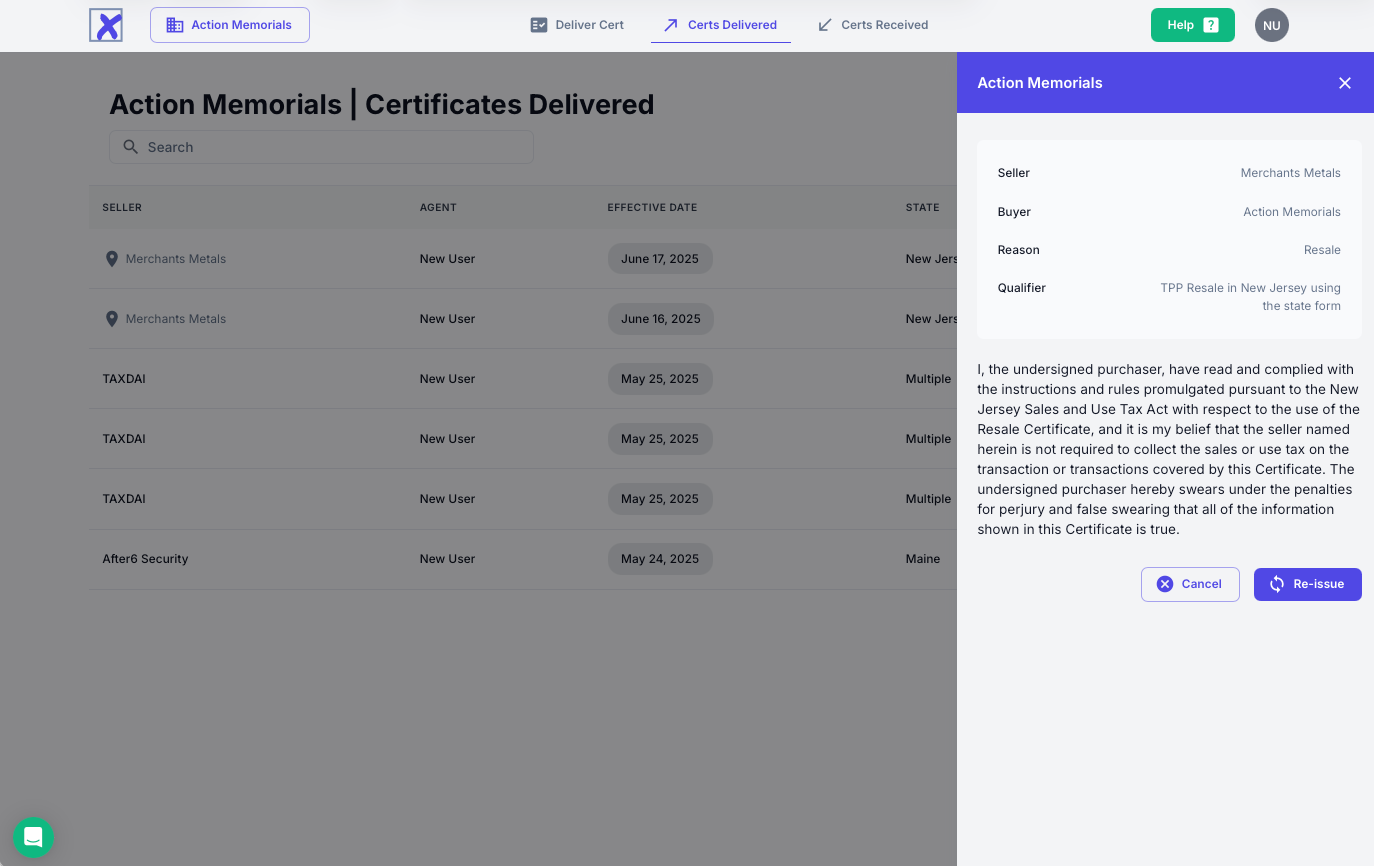Click location pin beside June 17 Merchants Metals
The width and height of the screenshot is (1374, 866).
(112, 259)
